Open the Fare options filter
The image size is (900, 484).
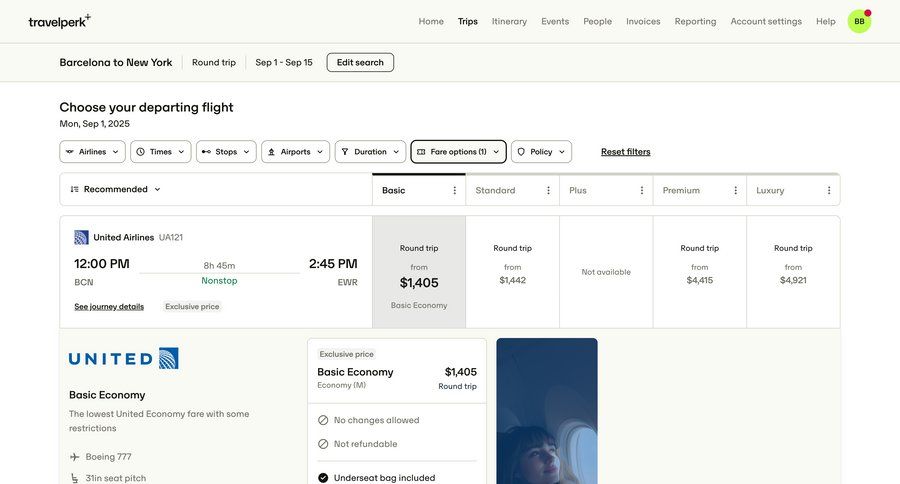pos(458,152)
